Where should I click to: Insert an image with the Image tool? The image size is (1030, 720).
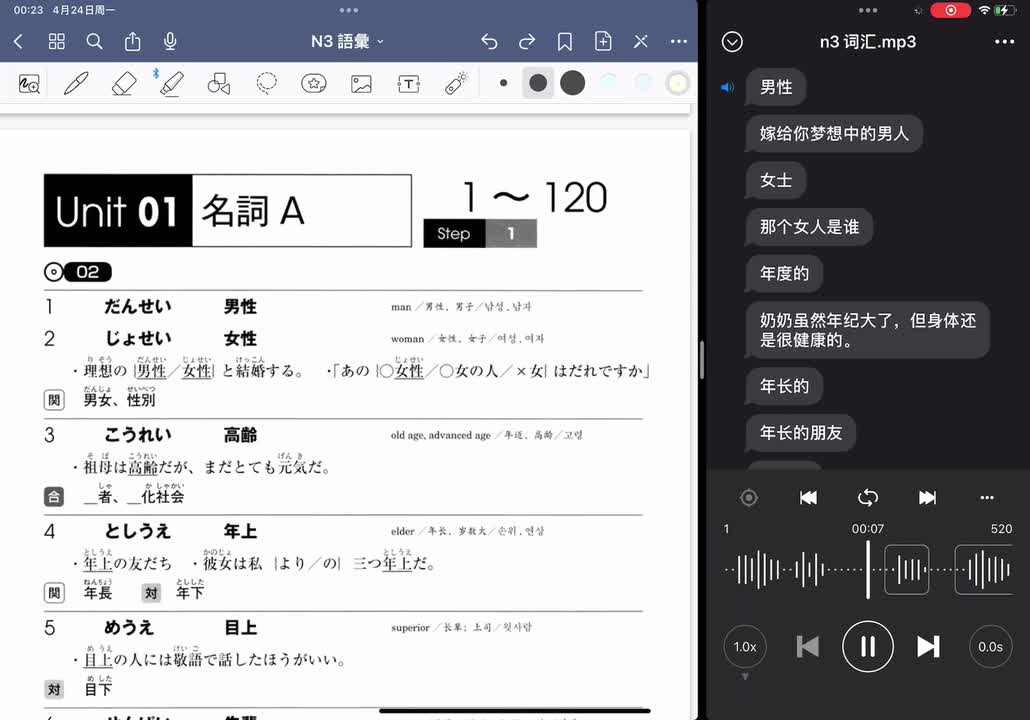(x=361, y=83)
